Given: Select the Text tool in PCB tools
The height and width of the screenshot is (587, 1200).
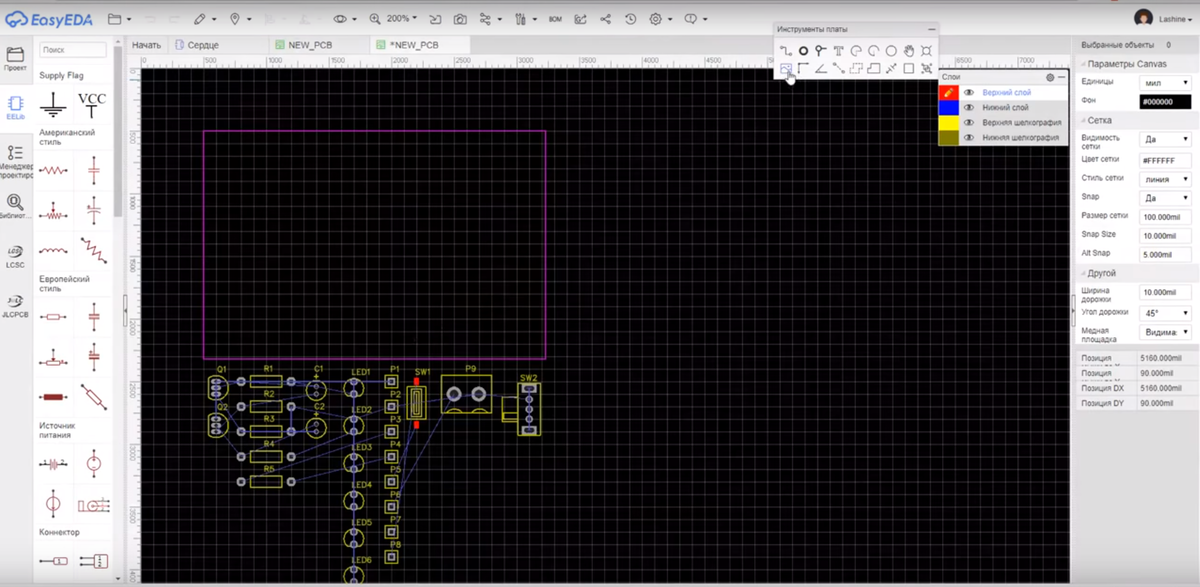Looking at the screenshot, I should (838, 51).
